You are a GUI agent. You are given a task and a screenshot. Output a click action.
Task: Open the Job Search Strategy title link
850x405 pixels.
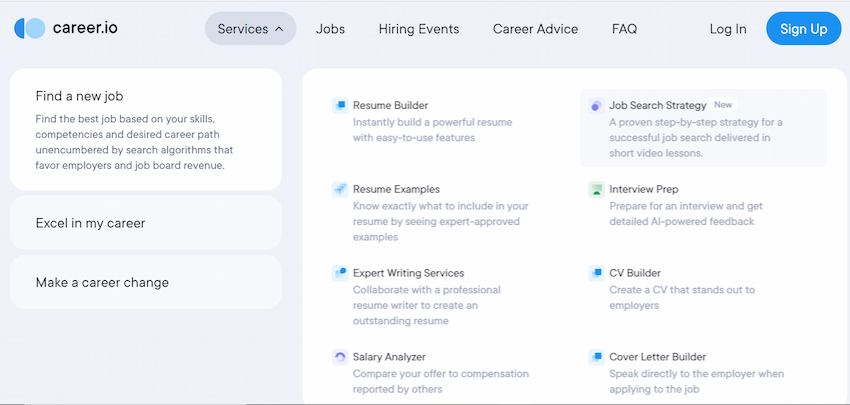click(658, 105)
